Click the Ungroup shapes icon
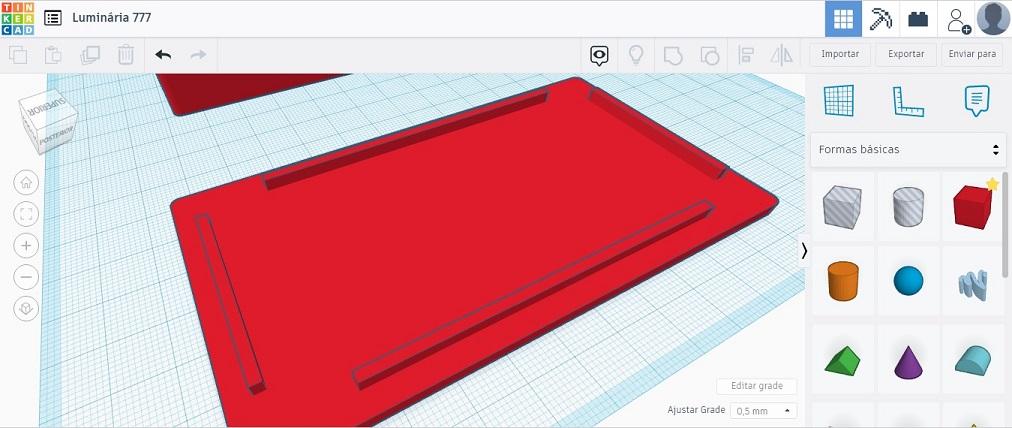 (x=709, y=56)
